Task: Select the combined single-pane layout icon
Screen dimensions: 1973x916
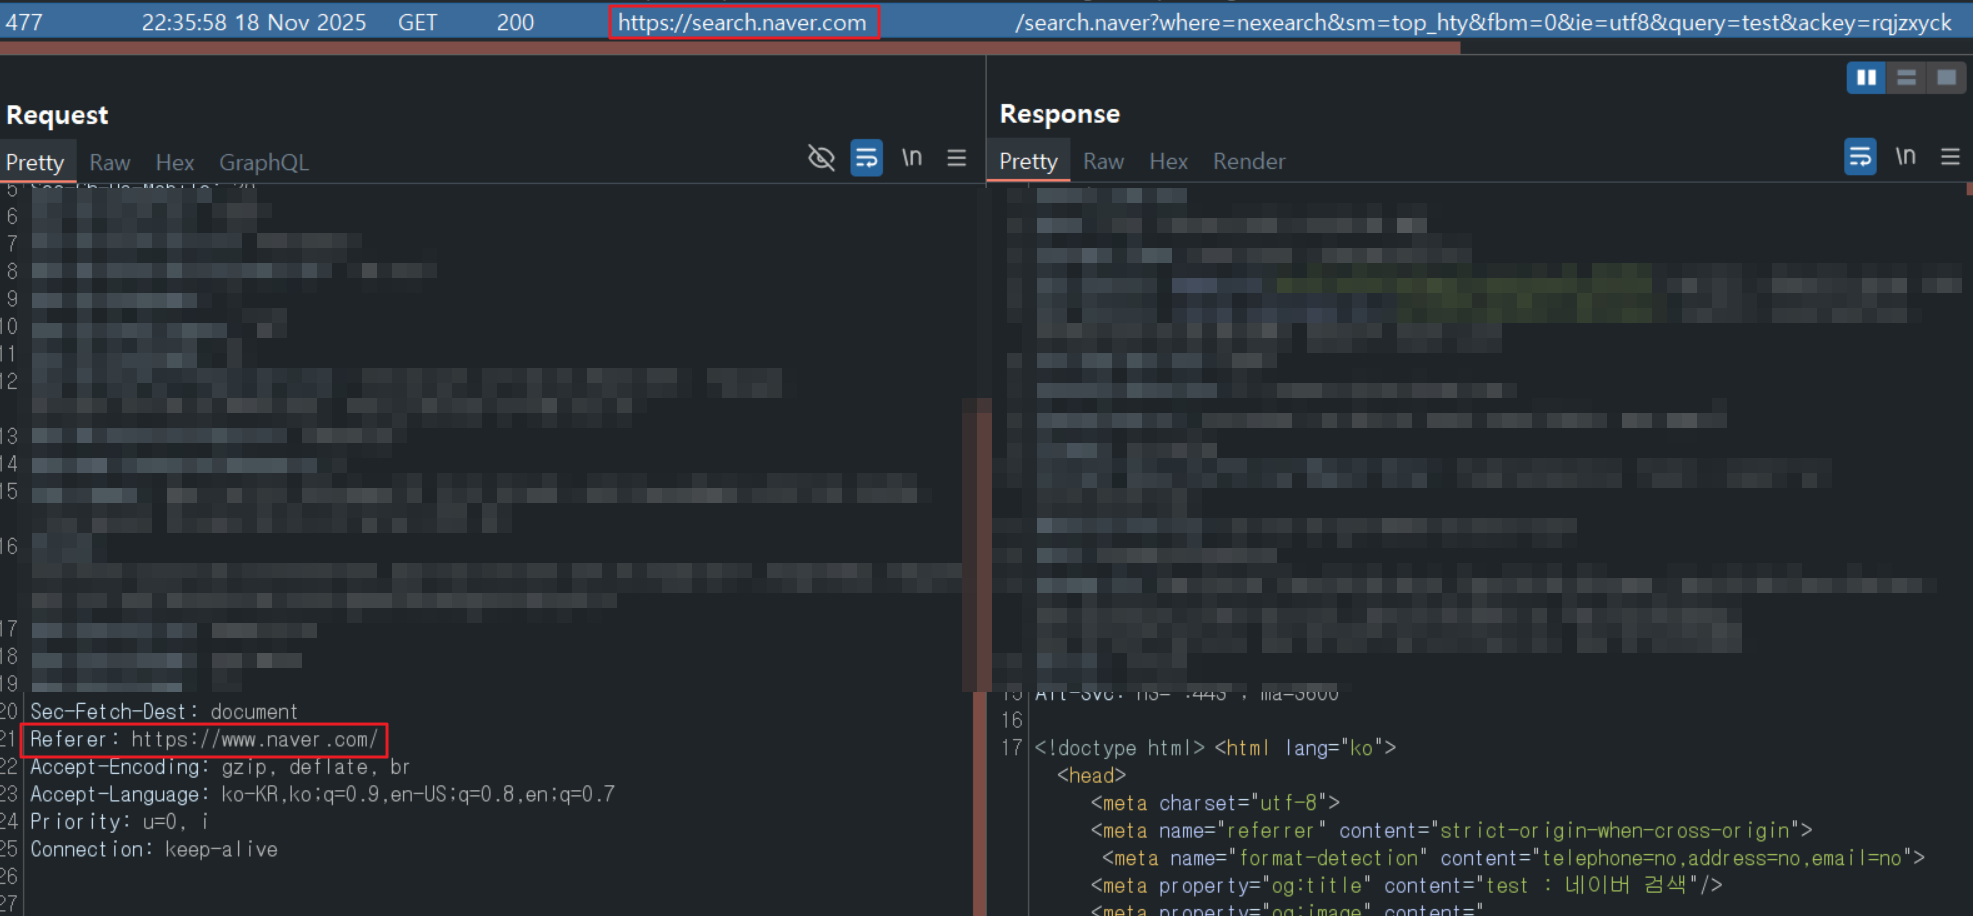Action: point(1946,78)
